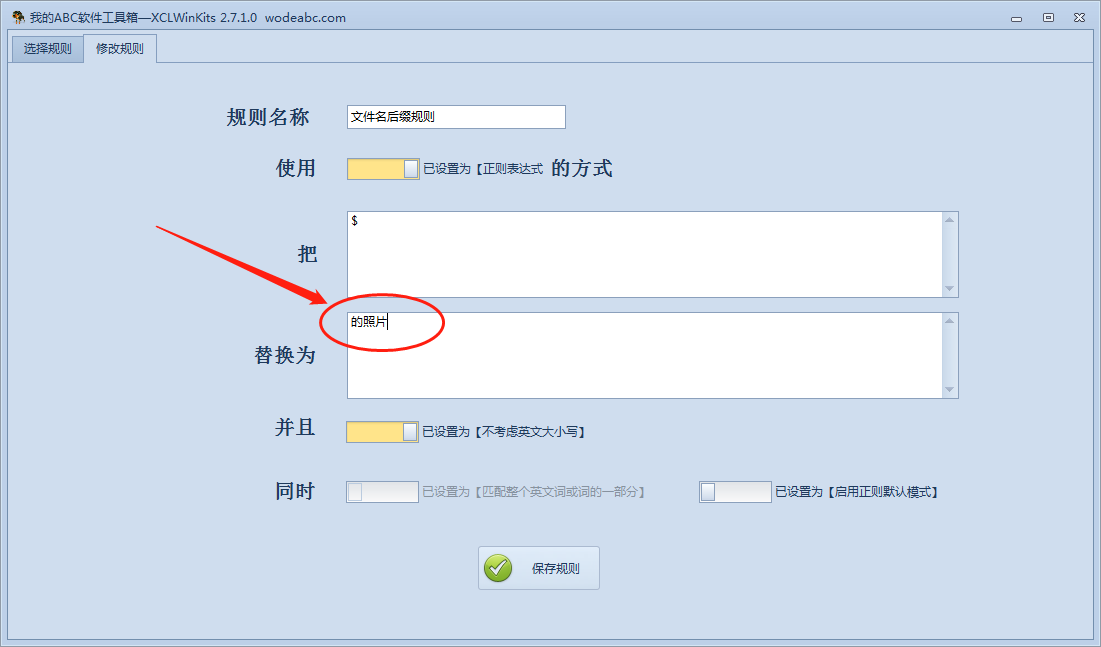Click the 保存规则 button
This screenshot has width=1101, height=647.
pyautogui.click(x=539, y=568)
